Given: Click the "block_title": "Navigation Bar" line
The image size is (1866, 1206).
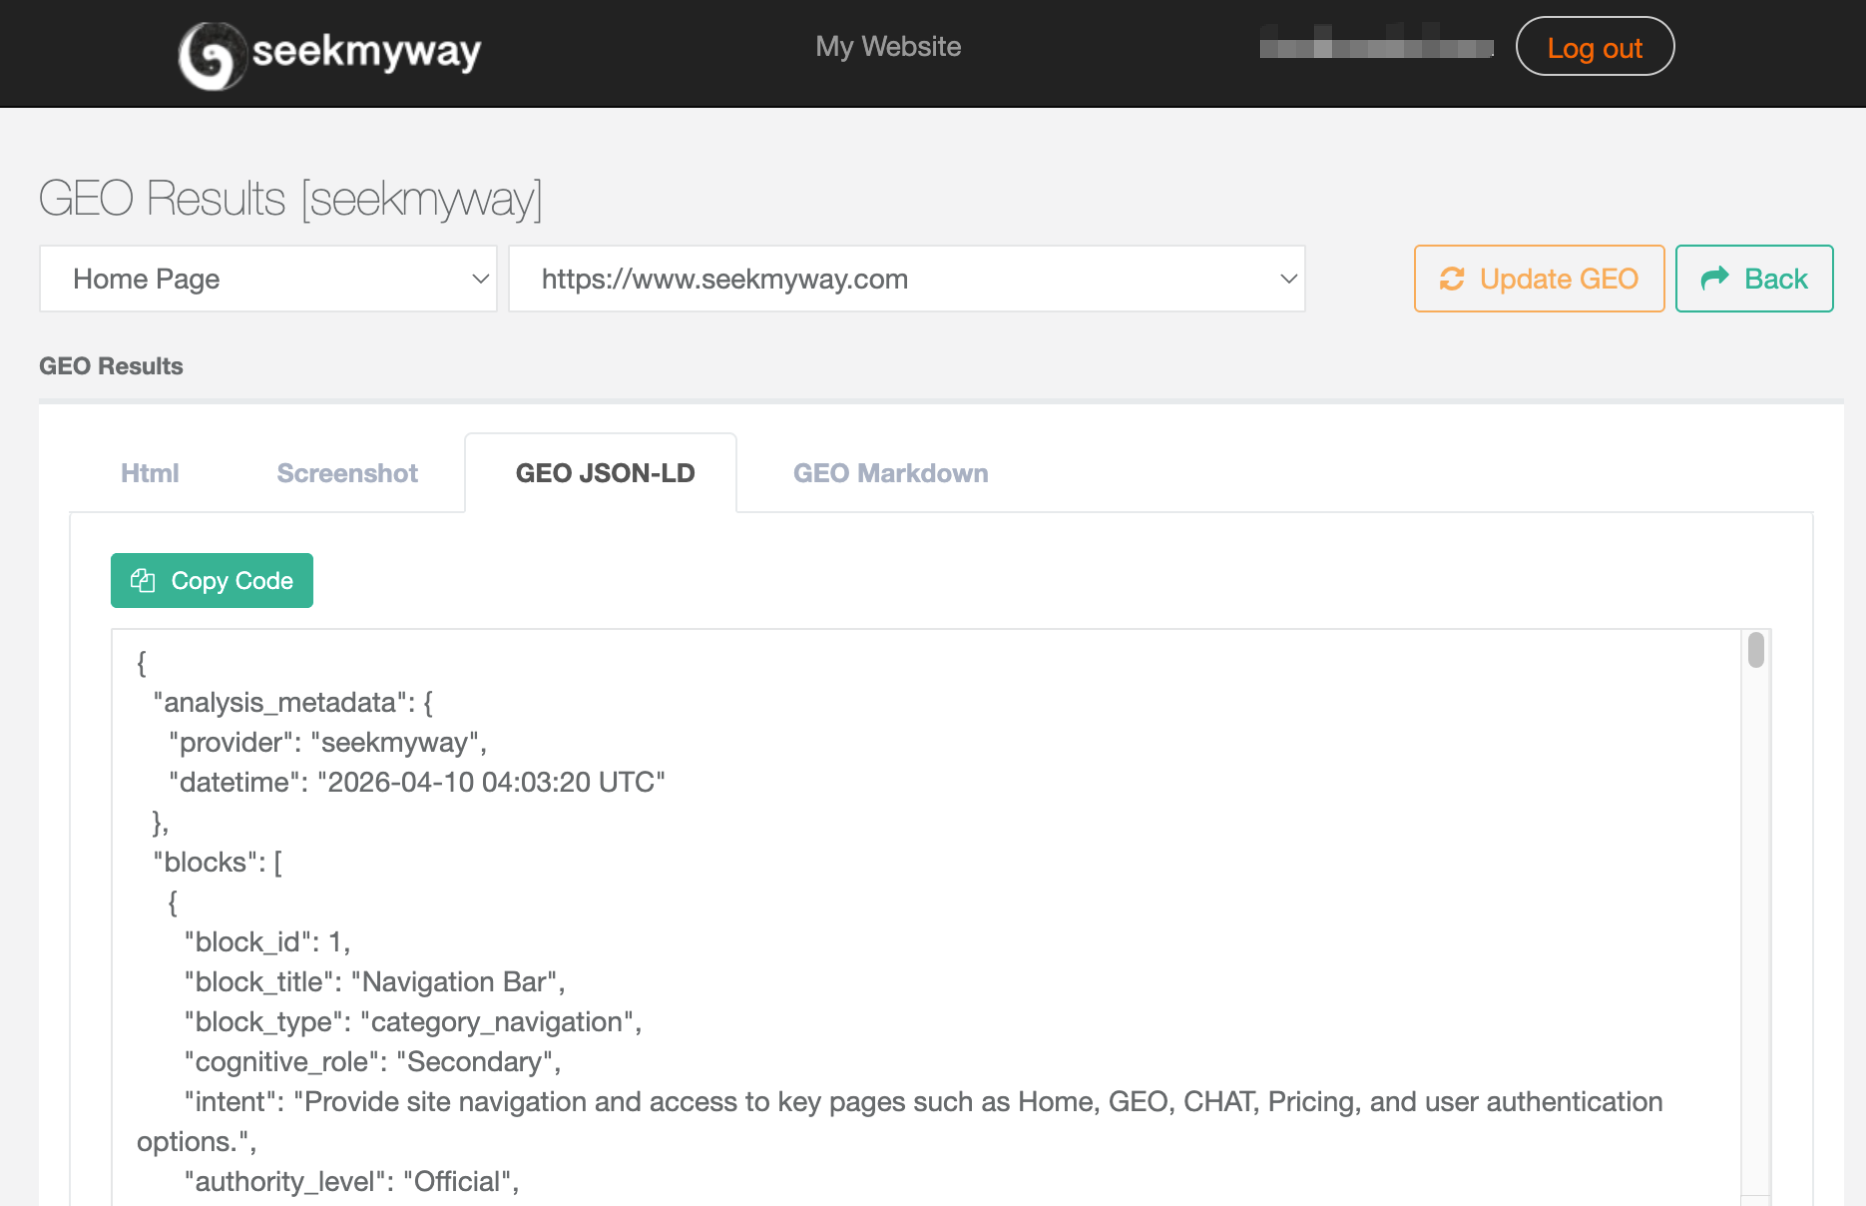Looking at the screenshot, I should [375, 982].
